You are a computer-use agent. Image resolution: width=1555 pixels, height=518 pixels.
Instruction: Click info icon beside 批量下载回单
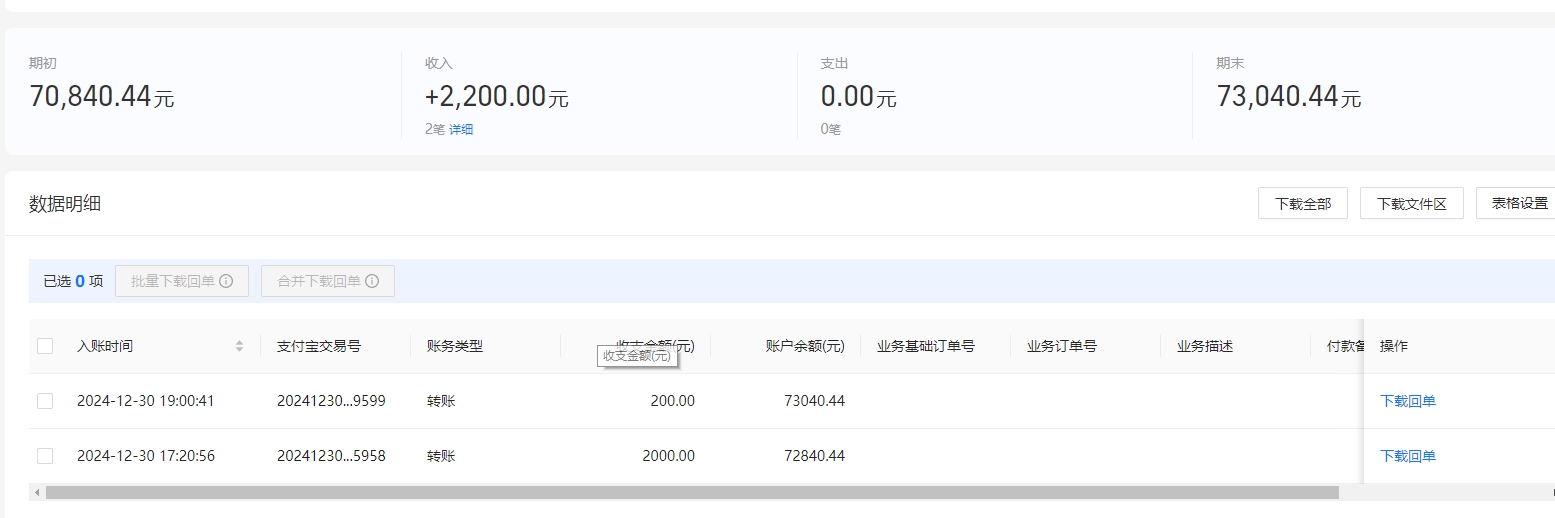pos(226,281)
